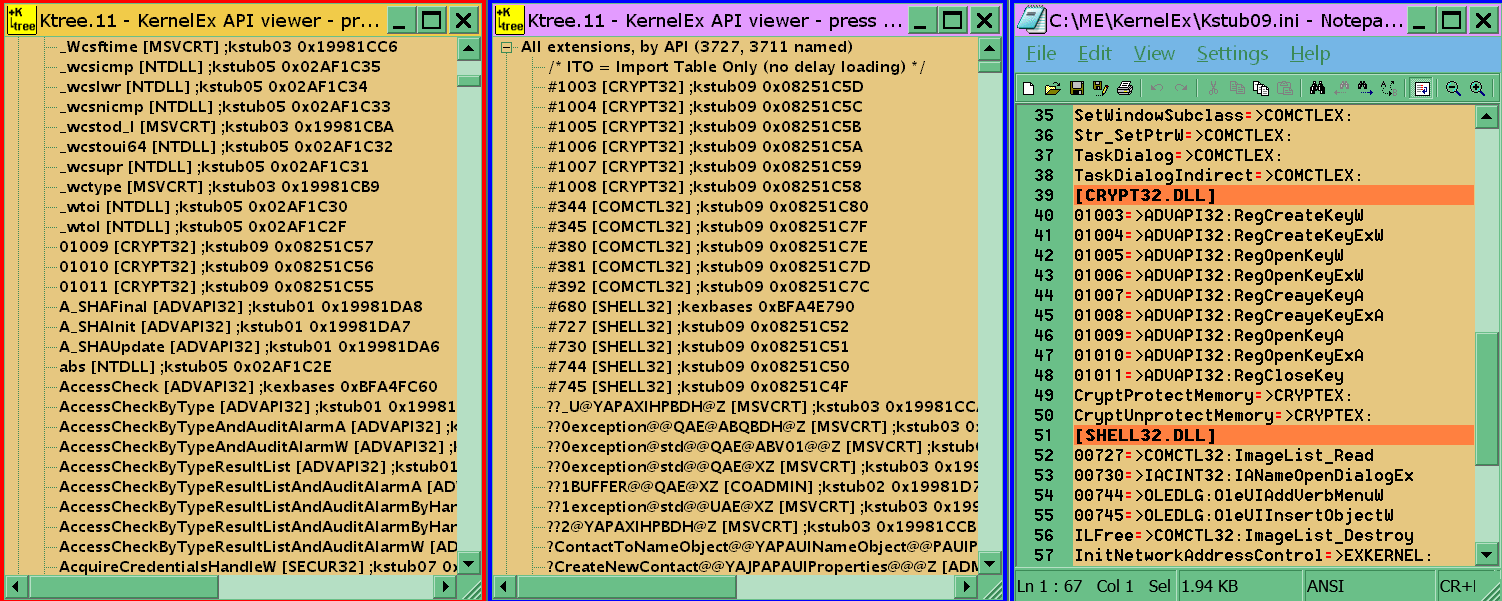
Task: Open the View menu in Notepad
Action: tap(1154, 54)
